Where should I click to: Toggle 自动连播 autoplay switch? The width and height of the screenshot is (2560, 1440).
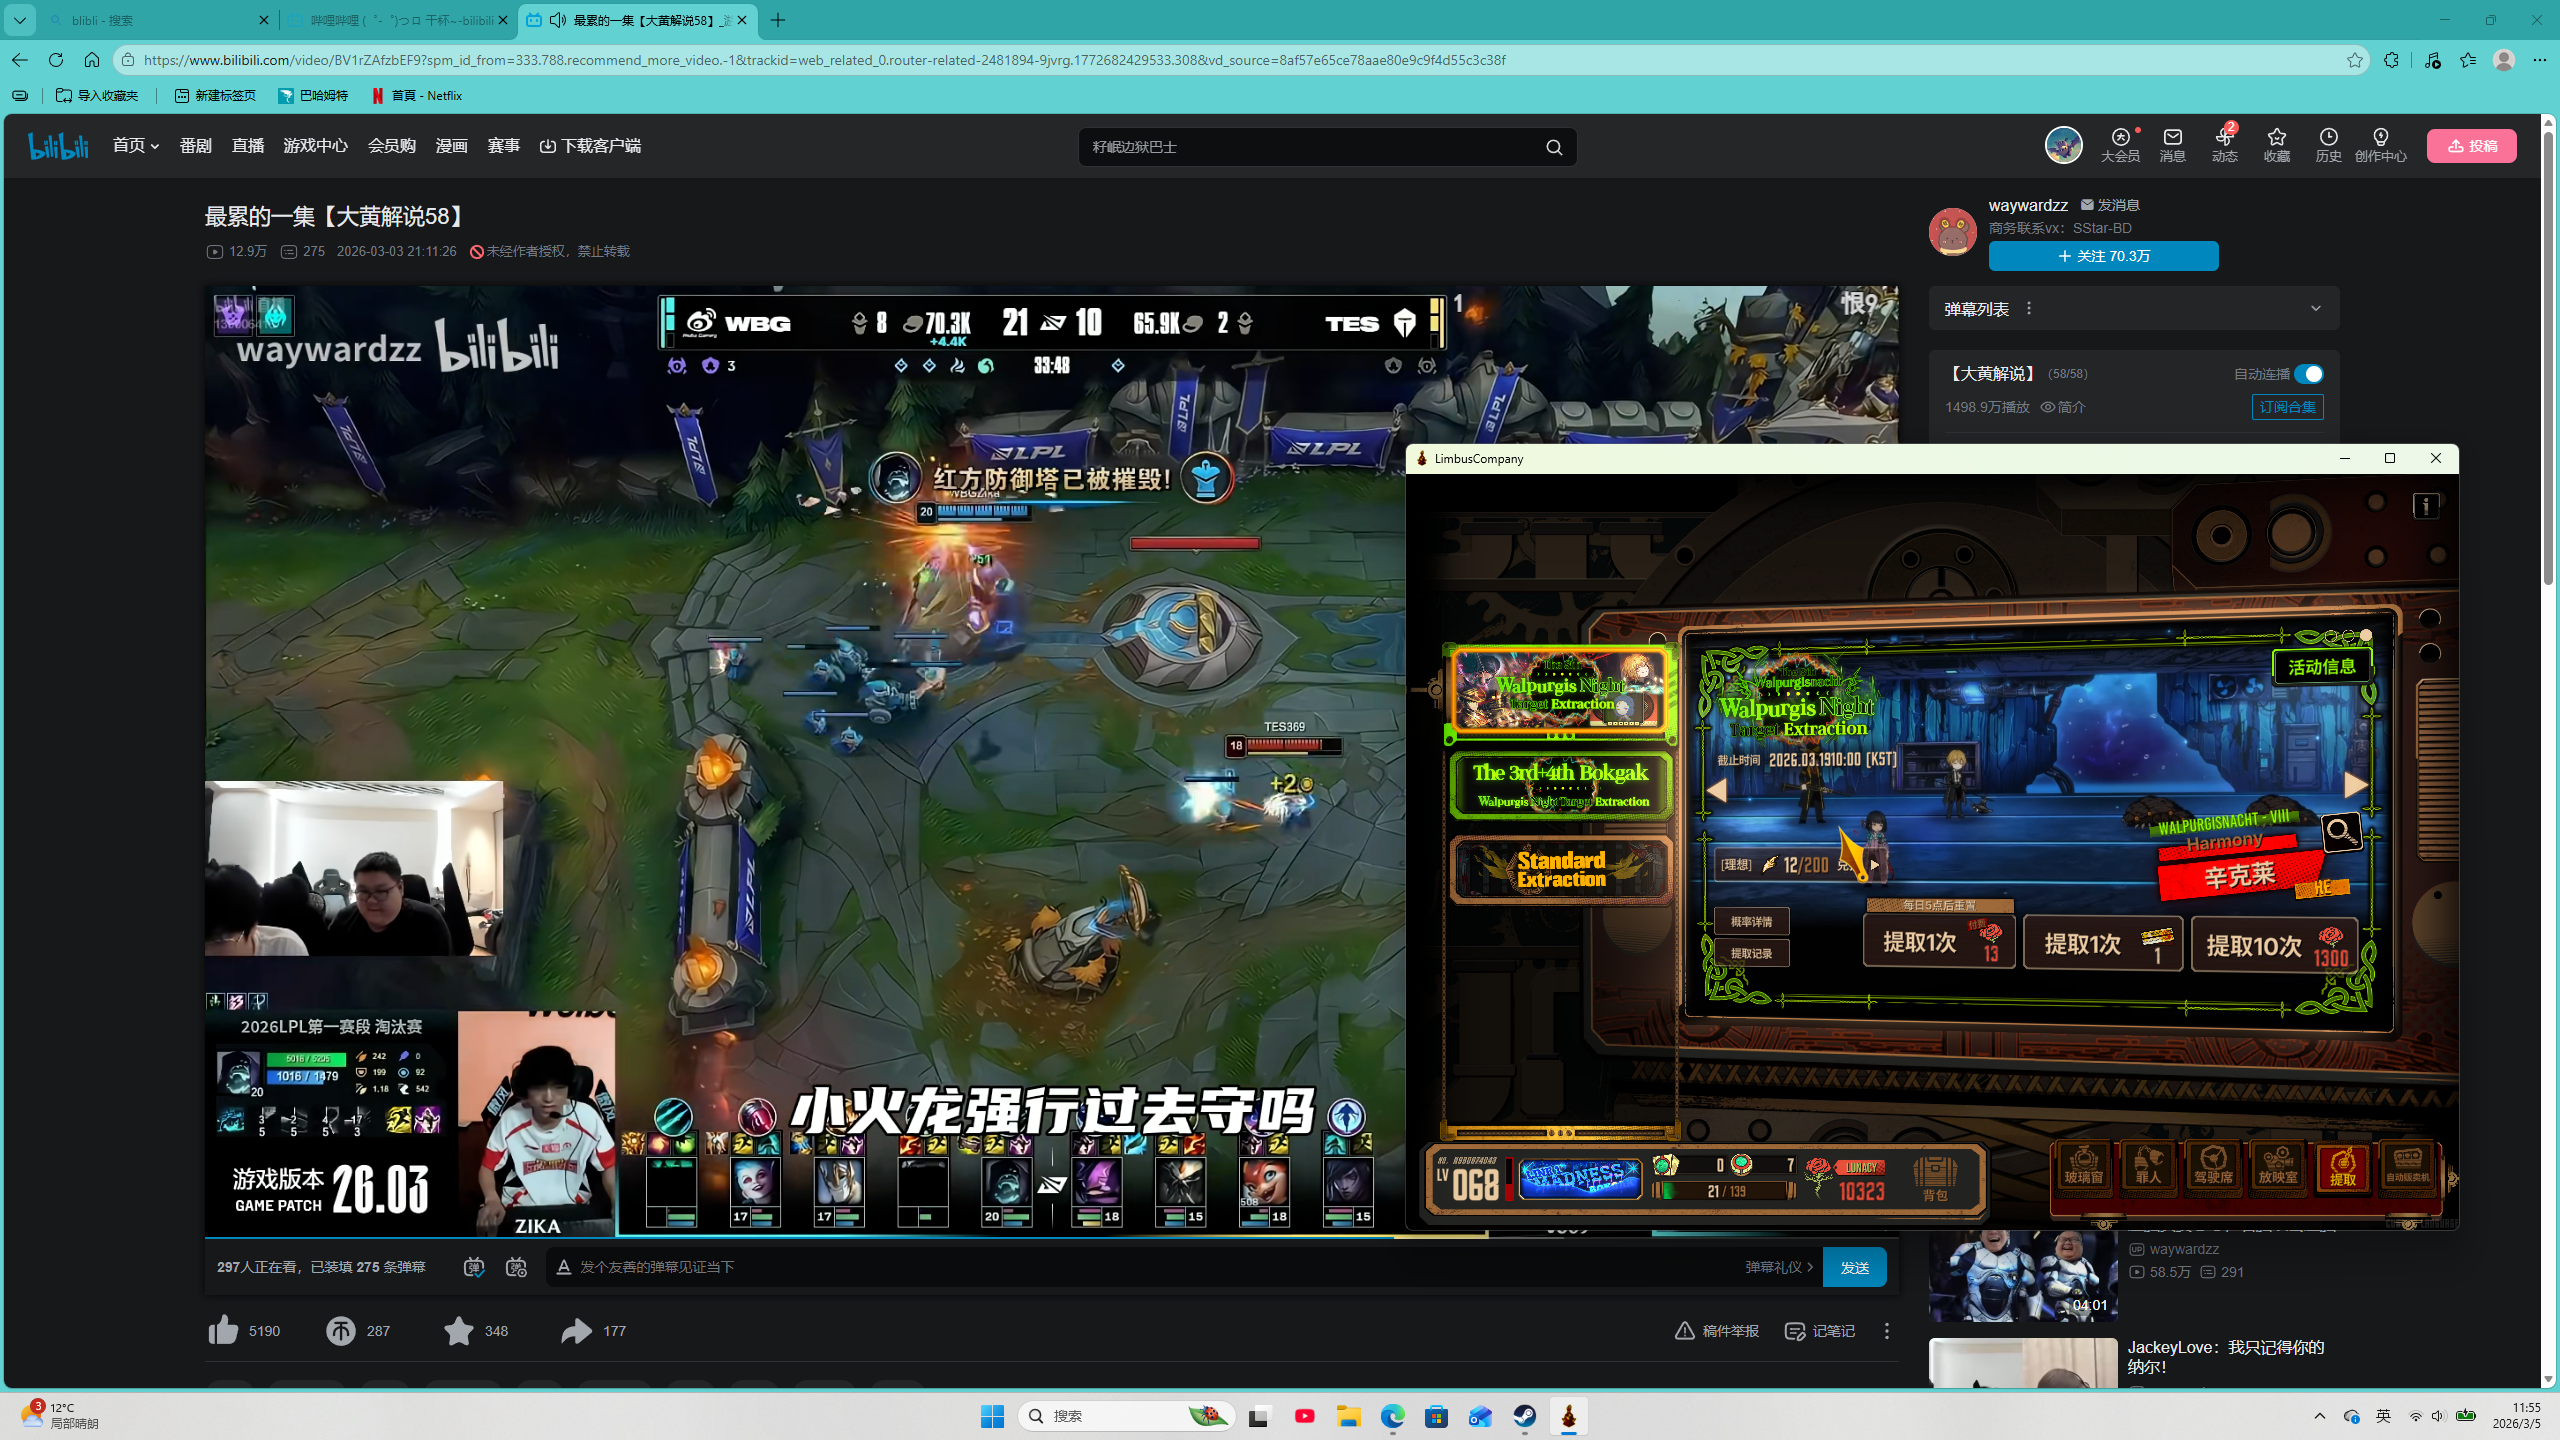(2308, 374)
